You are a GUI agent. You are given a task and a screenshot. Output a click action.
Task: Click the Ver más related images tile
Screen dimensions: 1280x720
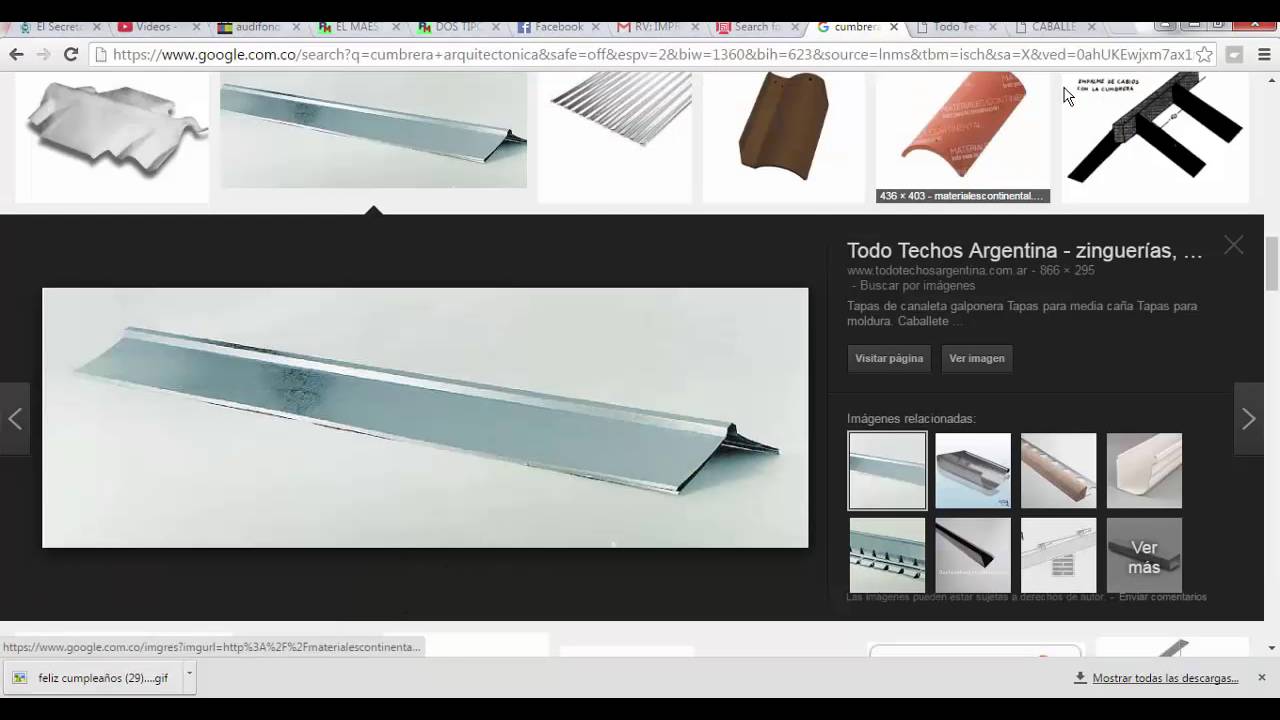click(x=1144, y=555)
